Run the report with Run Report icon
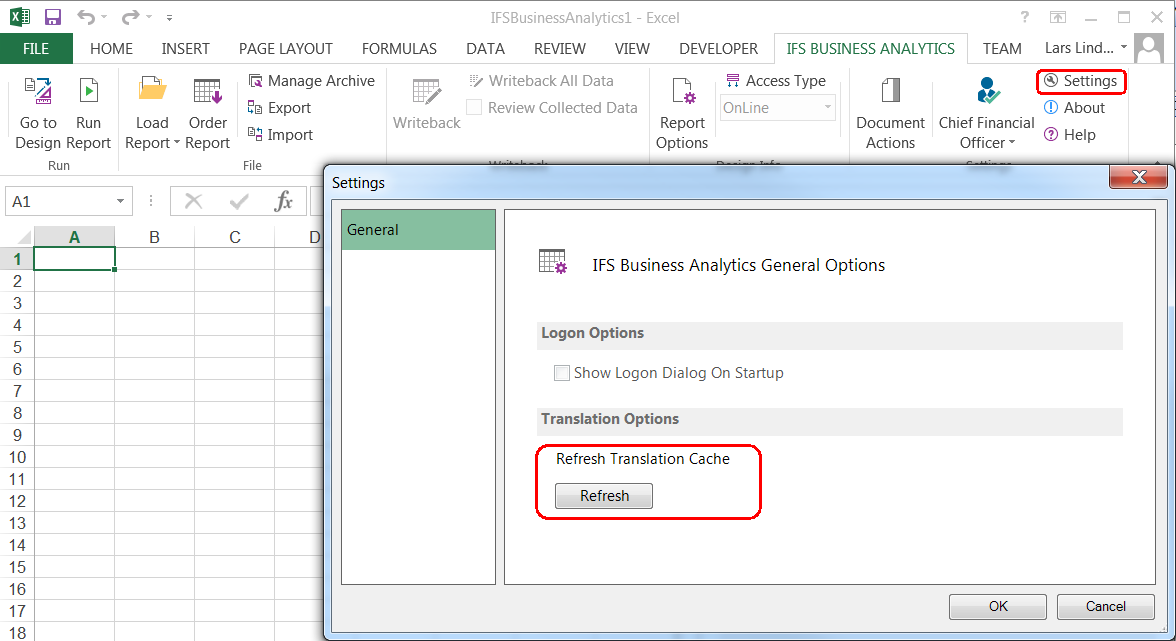Image resolution: width=1176 pixels, height=641 pixels. [88, 91]
